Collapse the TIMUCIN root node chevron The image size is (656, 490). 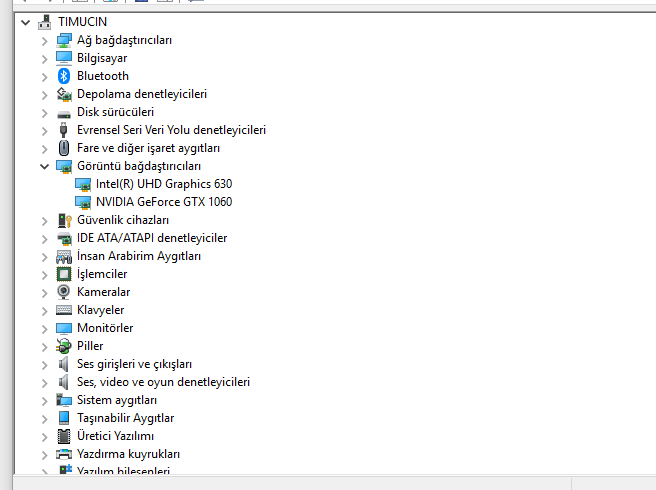26,23
